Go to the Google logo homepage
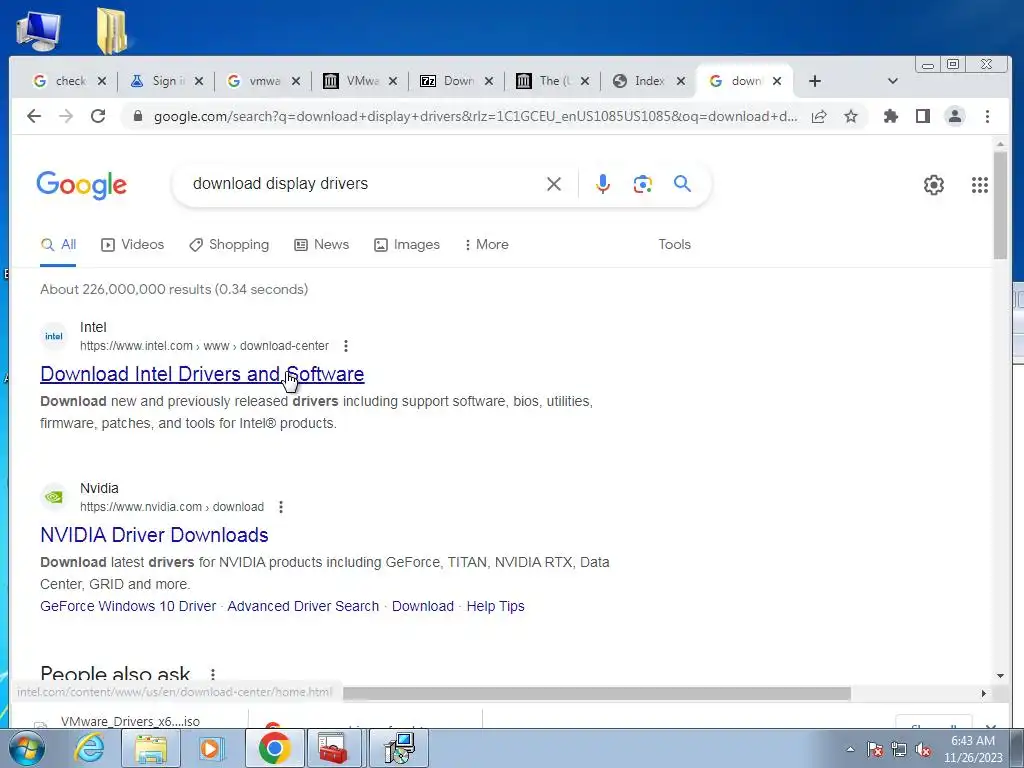1024x768 pixels. click(x=82, y=185)
